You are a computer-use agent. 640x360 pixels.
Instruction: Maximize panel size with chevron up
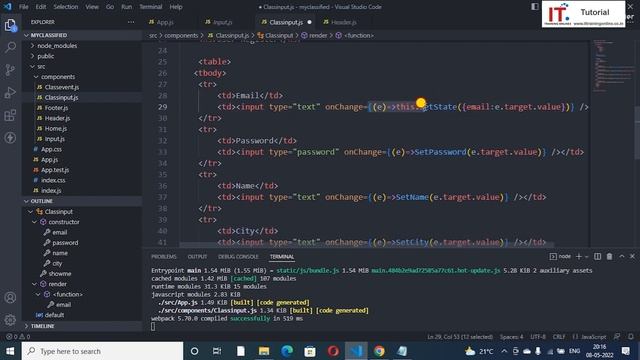point(622,256)
